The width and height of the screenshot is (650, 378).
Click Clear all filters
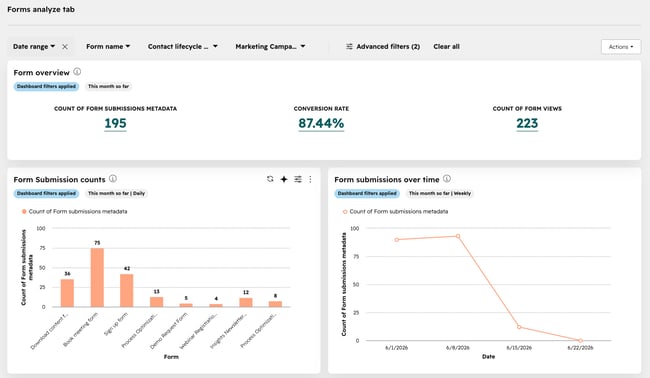[446, 46]
